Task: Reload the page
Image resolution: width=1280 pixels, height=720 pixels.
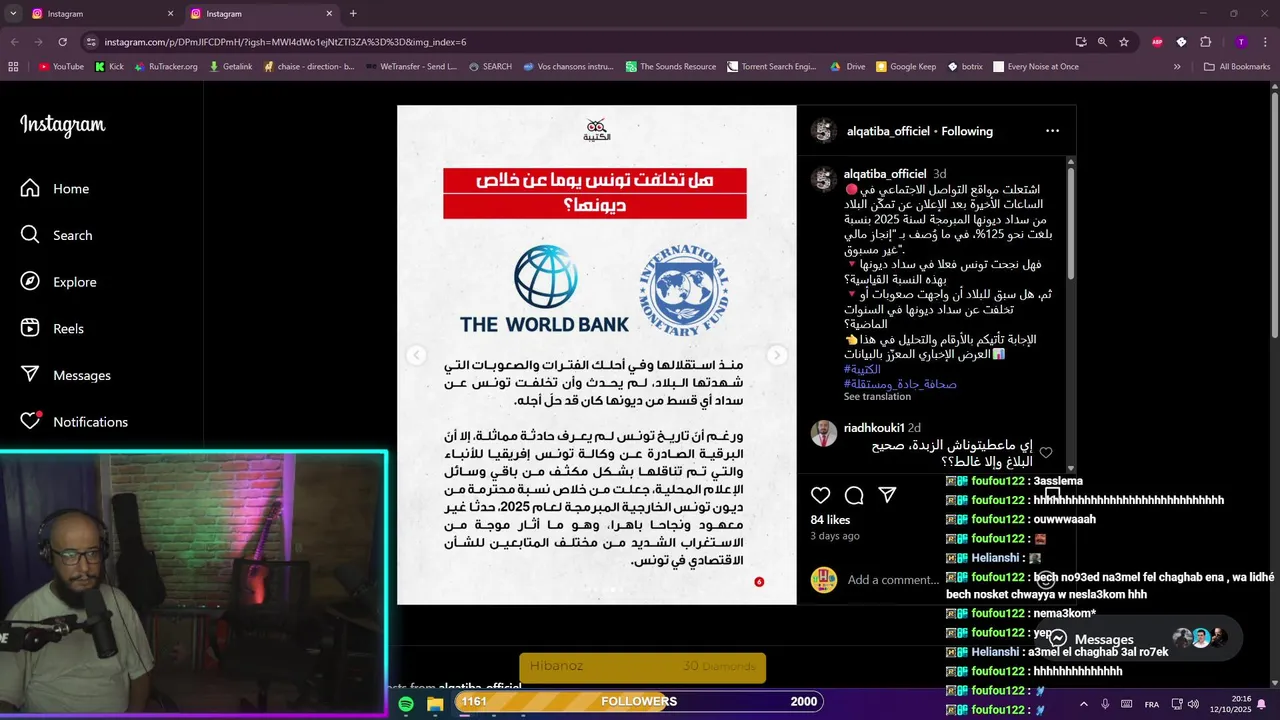Action: (62, 42)
